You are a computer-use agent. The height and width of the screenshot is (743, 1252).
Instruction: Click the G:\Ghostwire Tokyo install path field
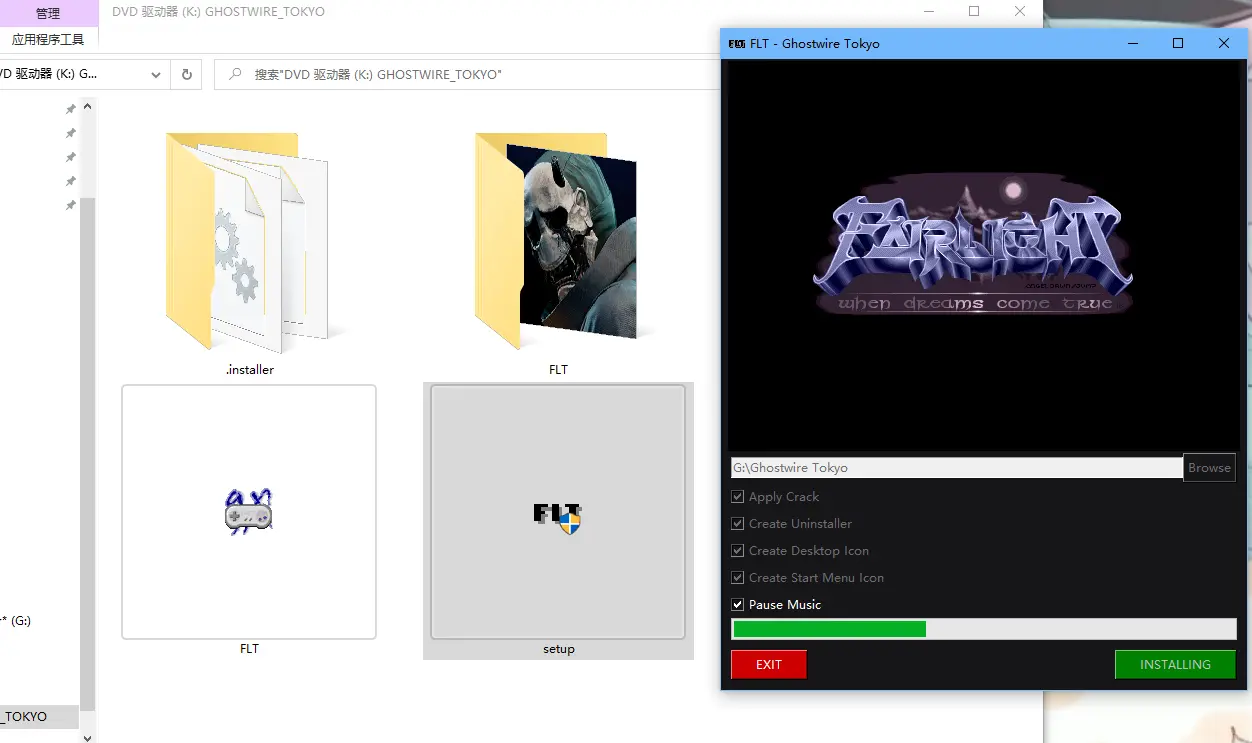(x=957, y=467)
